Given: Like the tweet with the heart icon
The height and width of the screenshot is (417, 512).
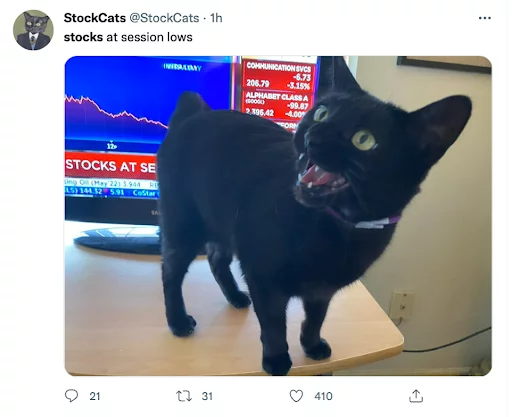Looking at the screenshot, I should click(296, 396).
